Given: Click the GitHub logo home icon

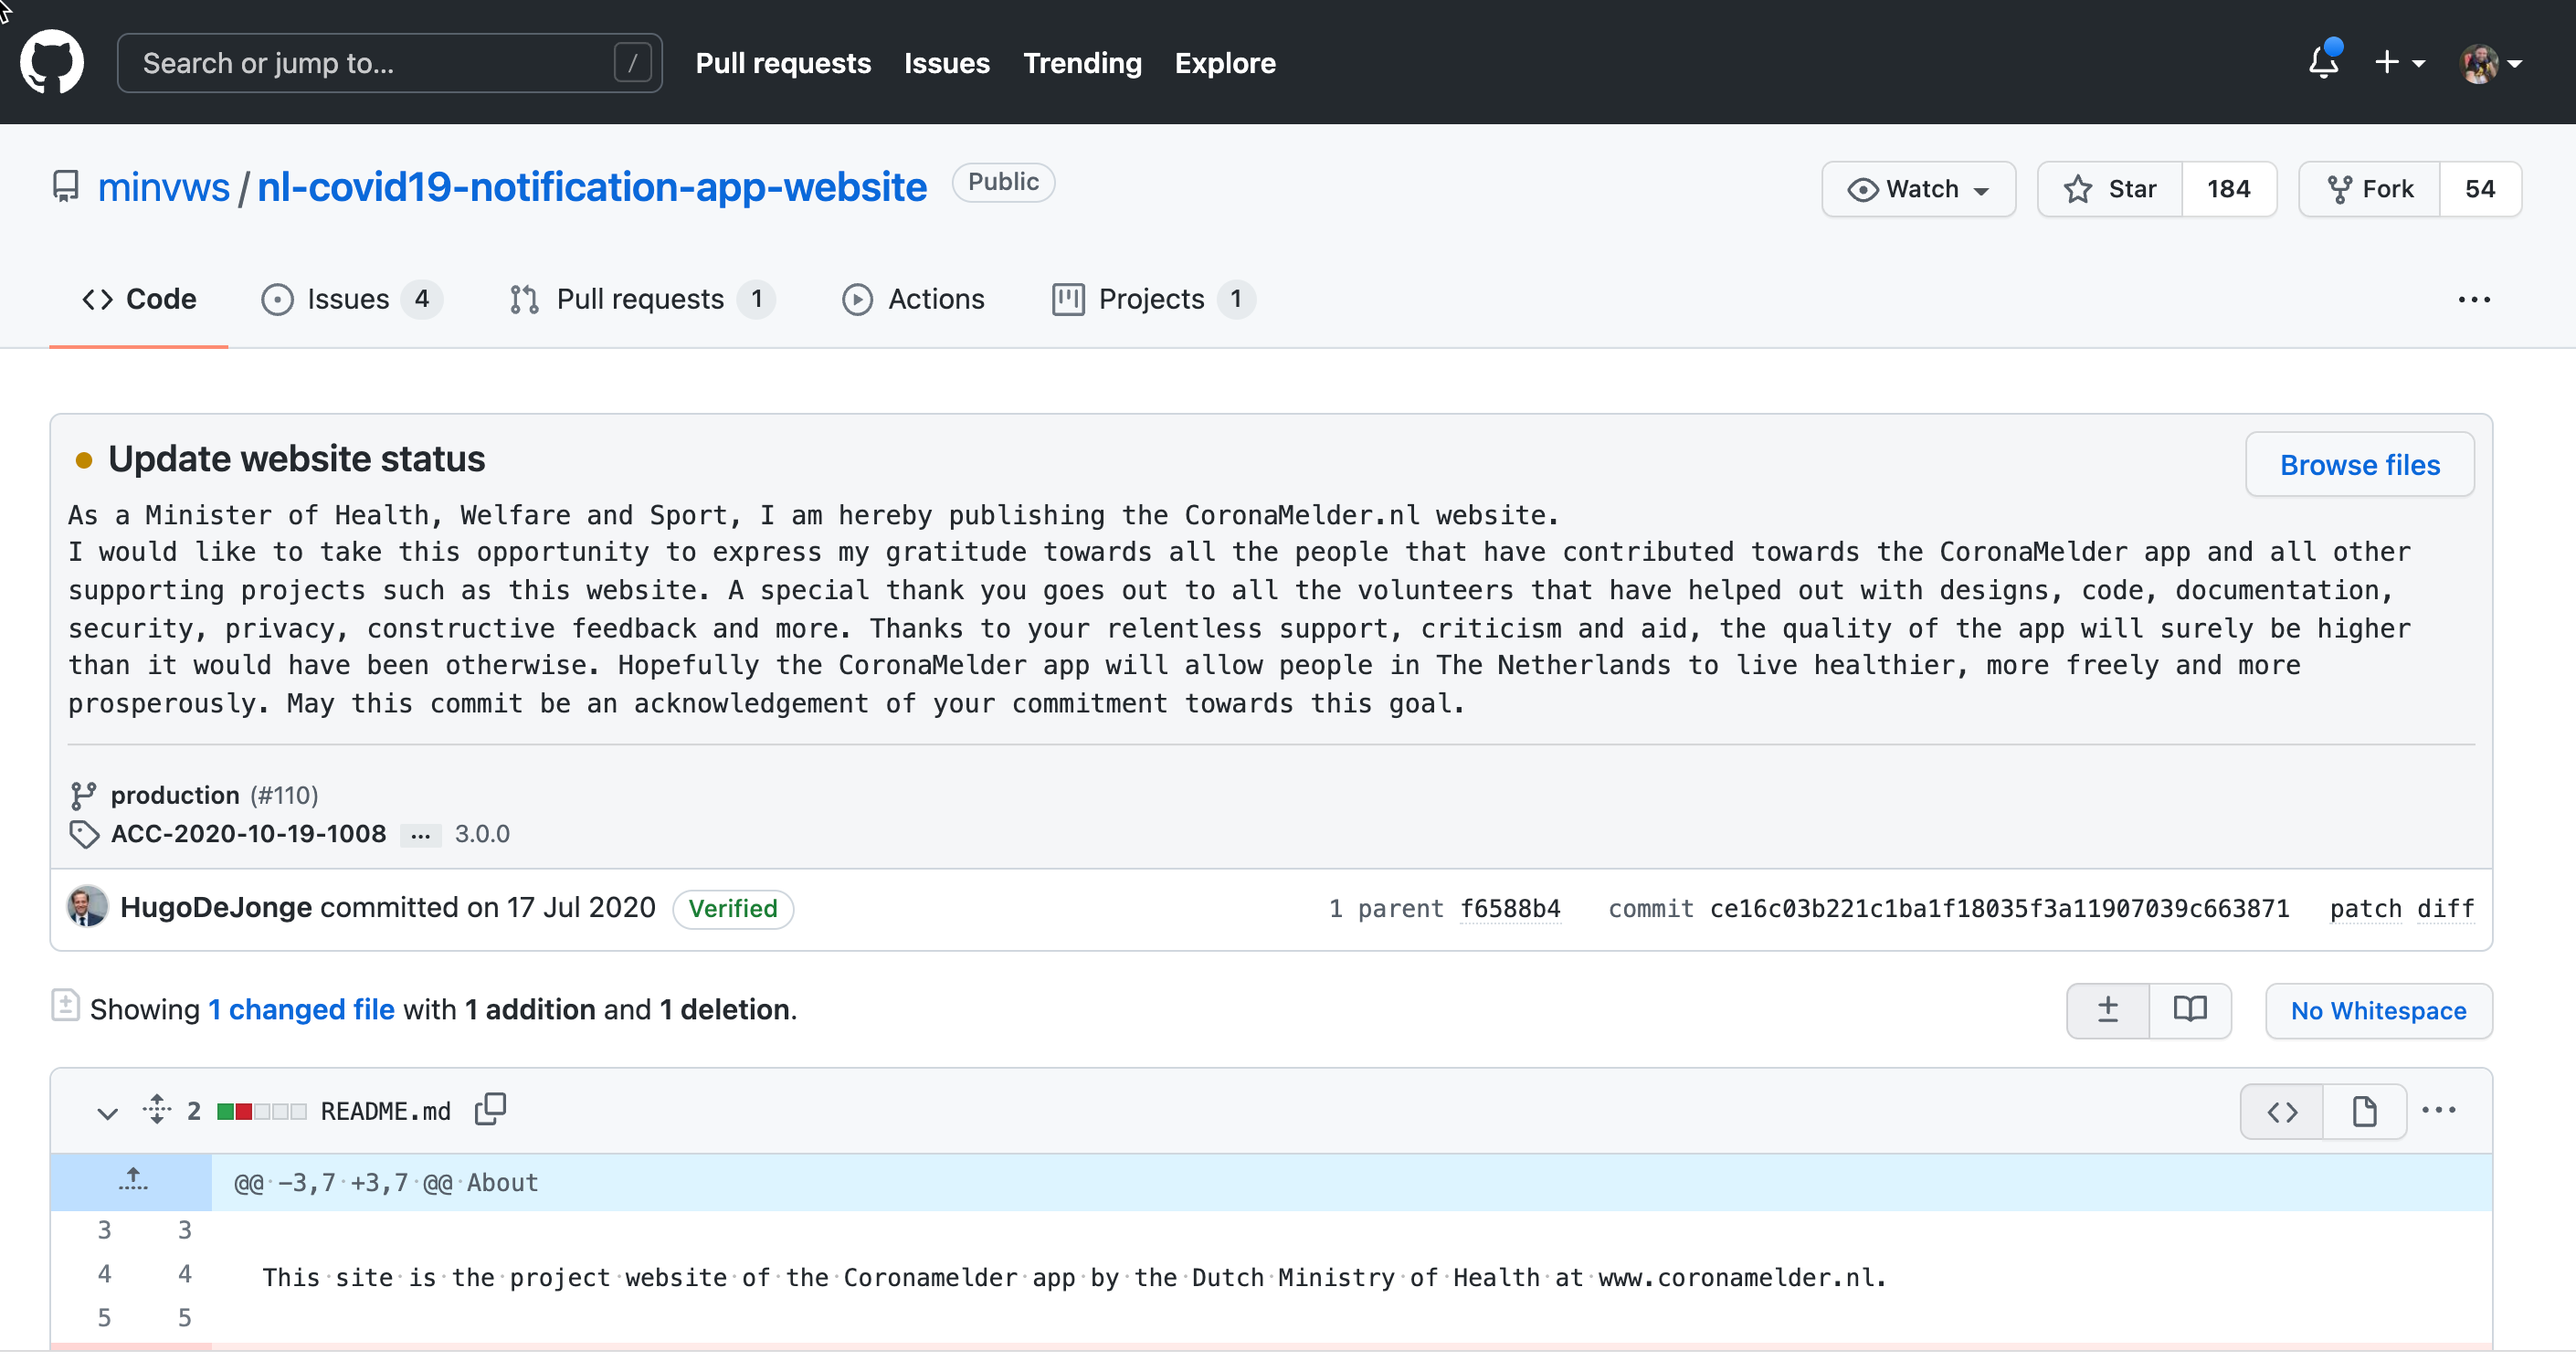Looking at the screenshot, I should click(52, 62).
